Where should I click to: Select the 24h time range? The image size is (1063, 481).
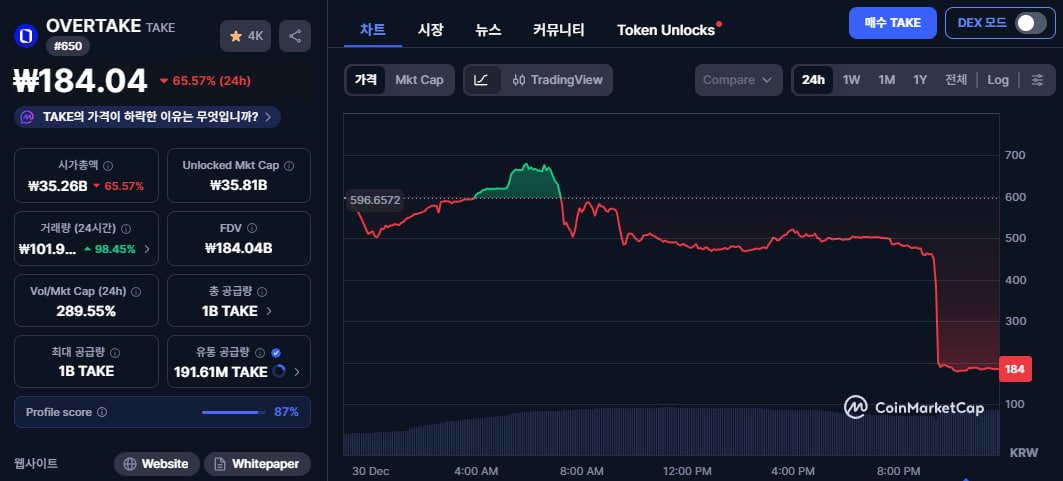click(x=813, y=80)
